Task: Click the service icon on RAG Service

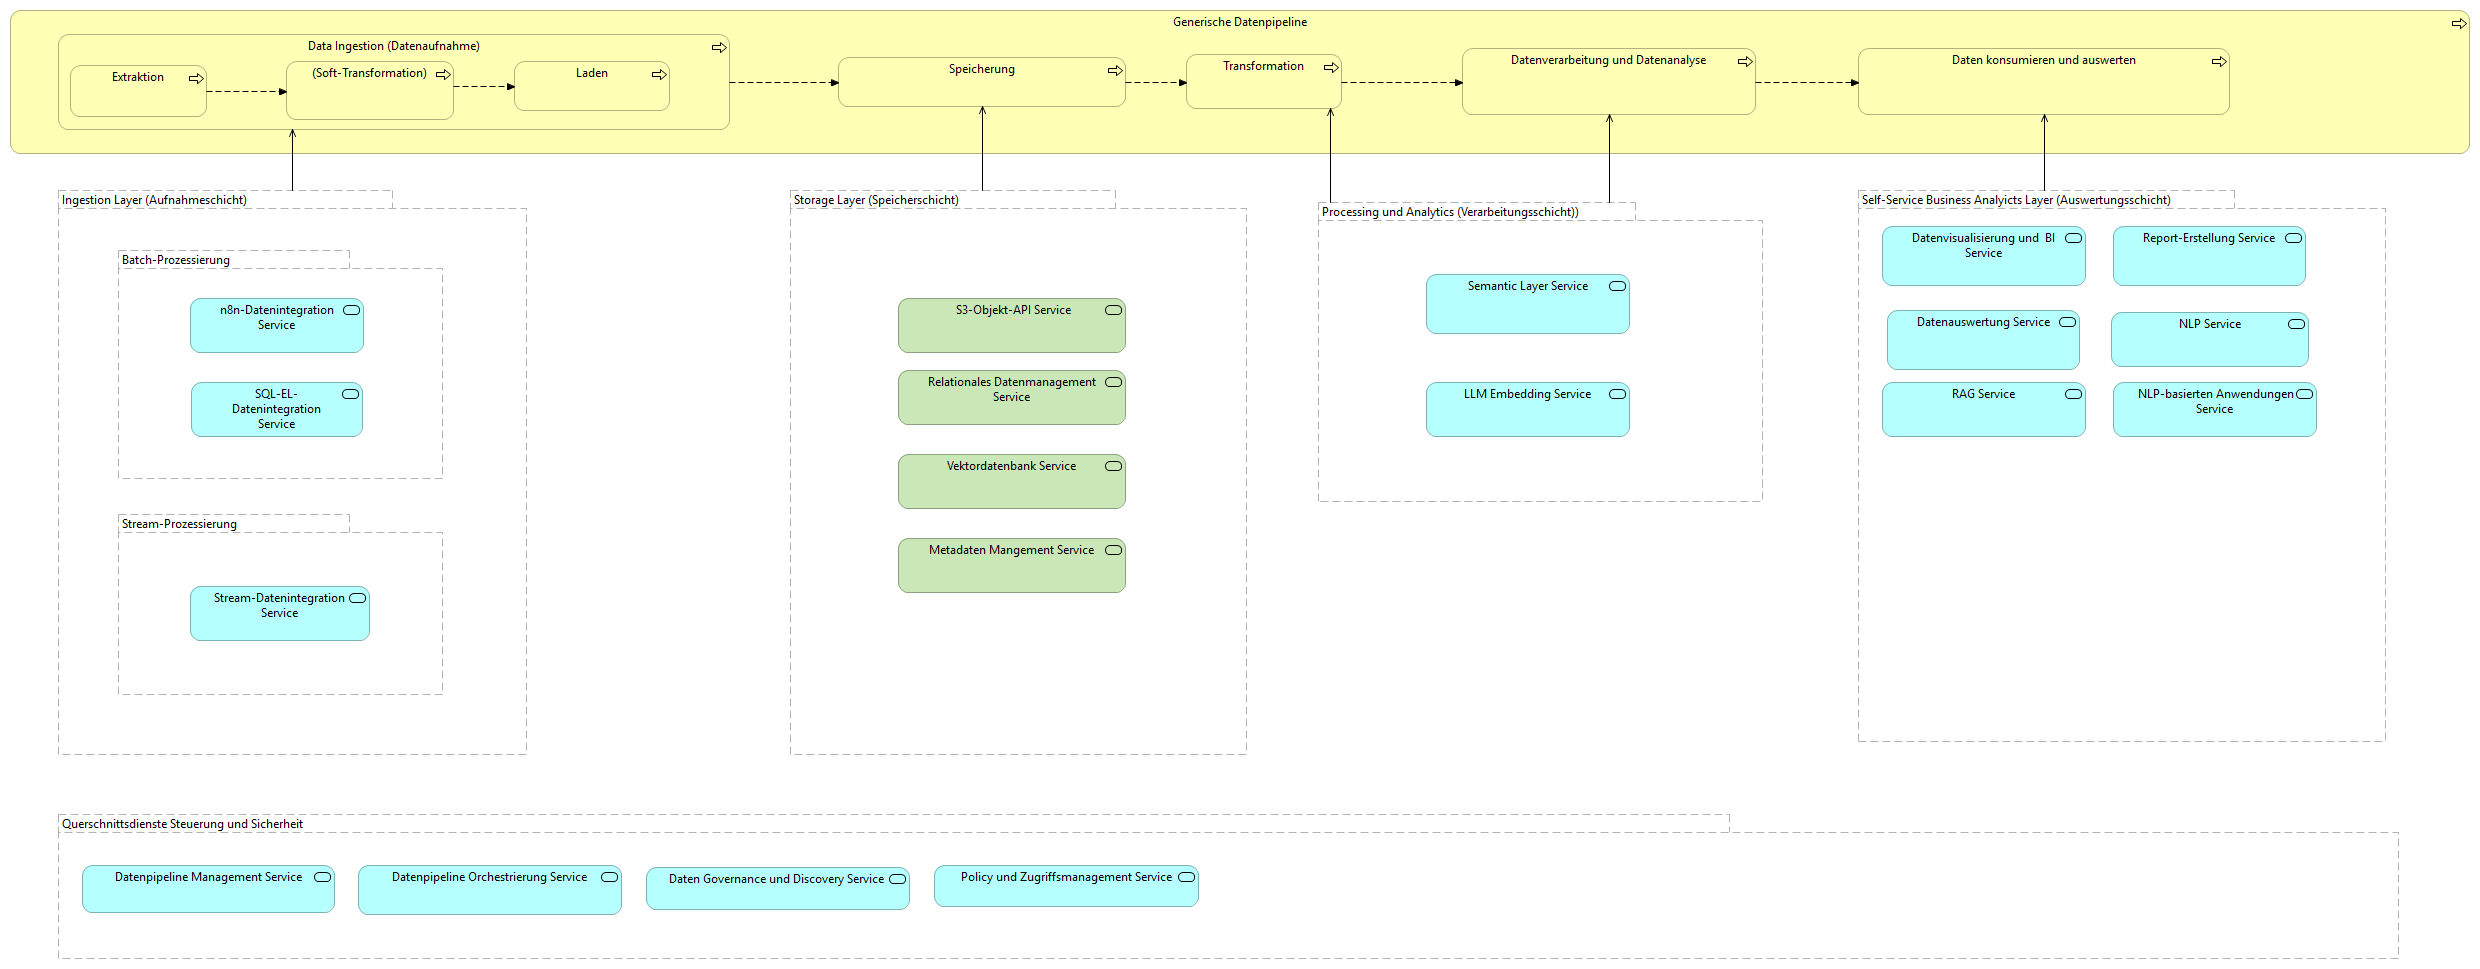Action: click(2072, 393)
